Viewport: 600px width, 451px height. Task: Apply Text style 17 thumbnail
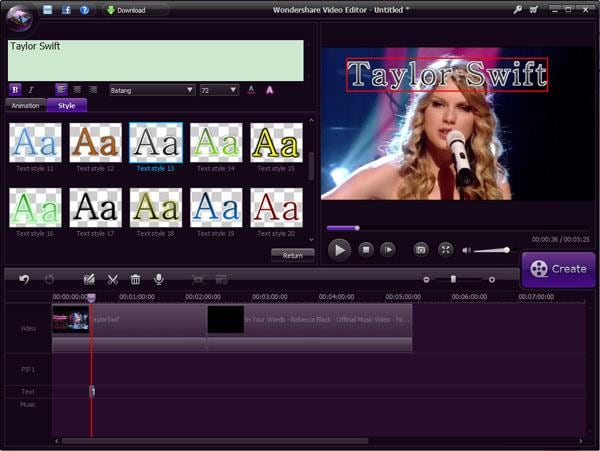(x=96, y=208)
